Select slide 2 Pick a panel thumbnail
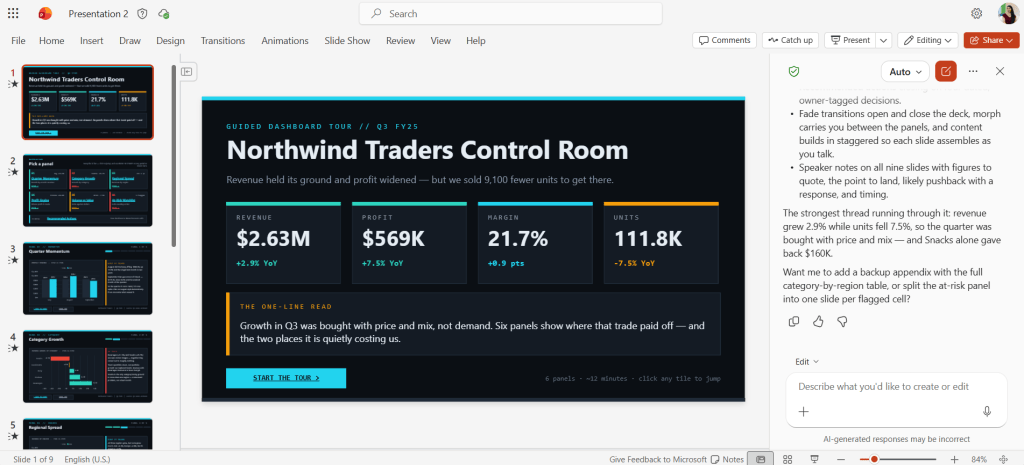This screenshot has height=465, width=1024. pos(88,190)
